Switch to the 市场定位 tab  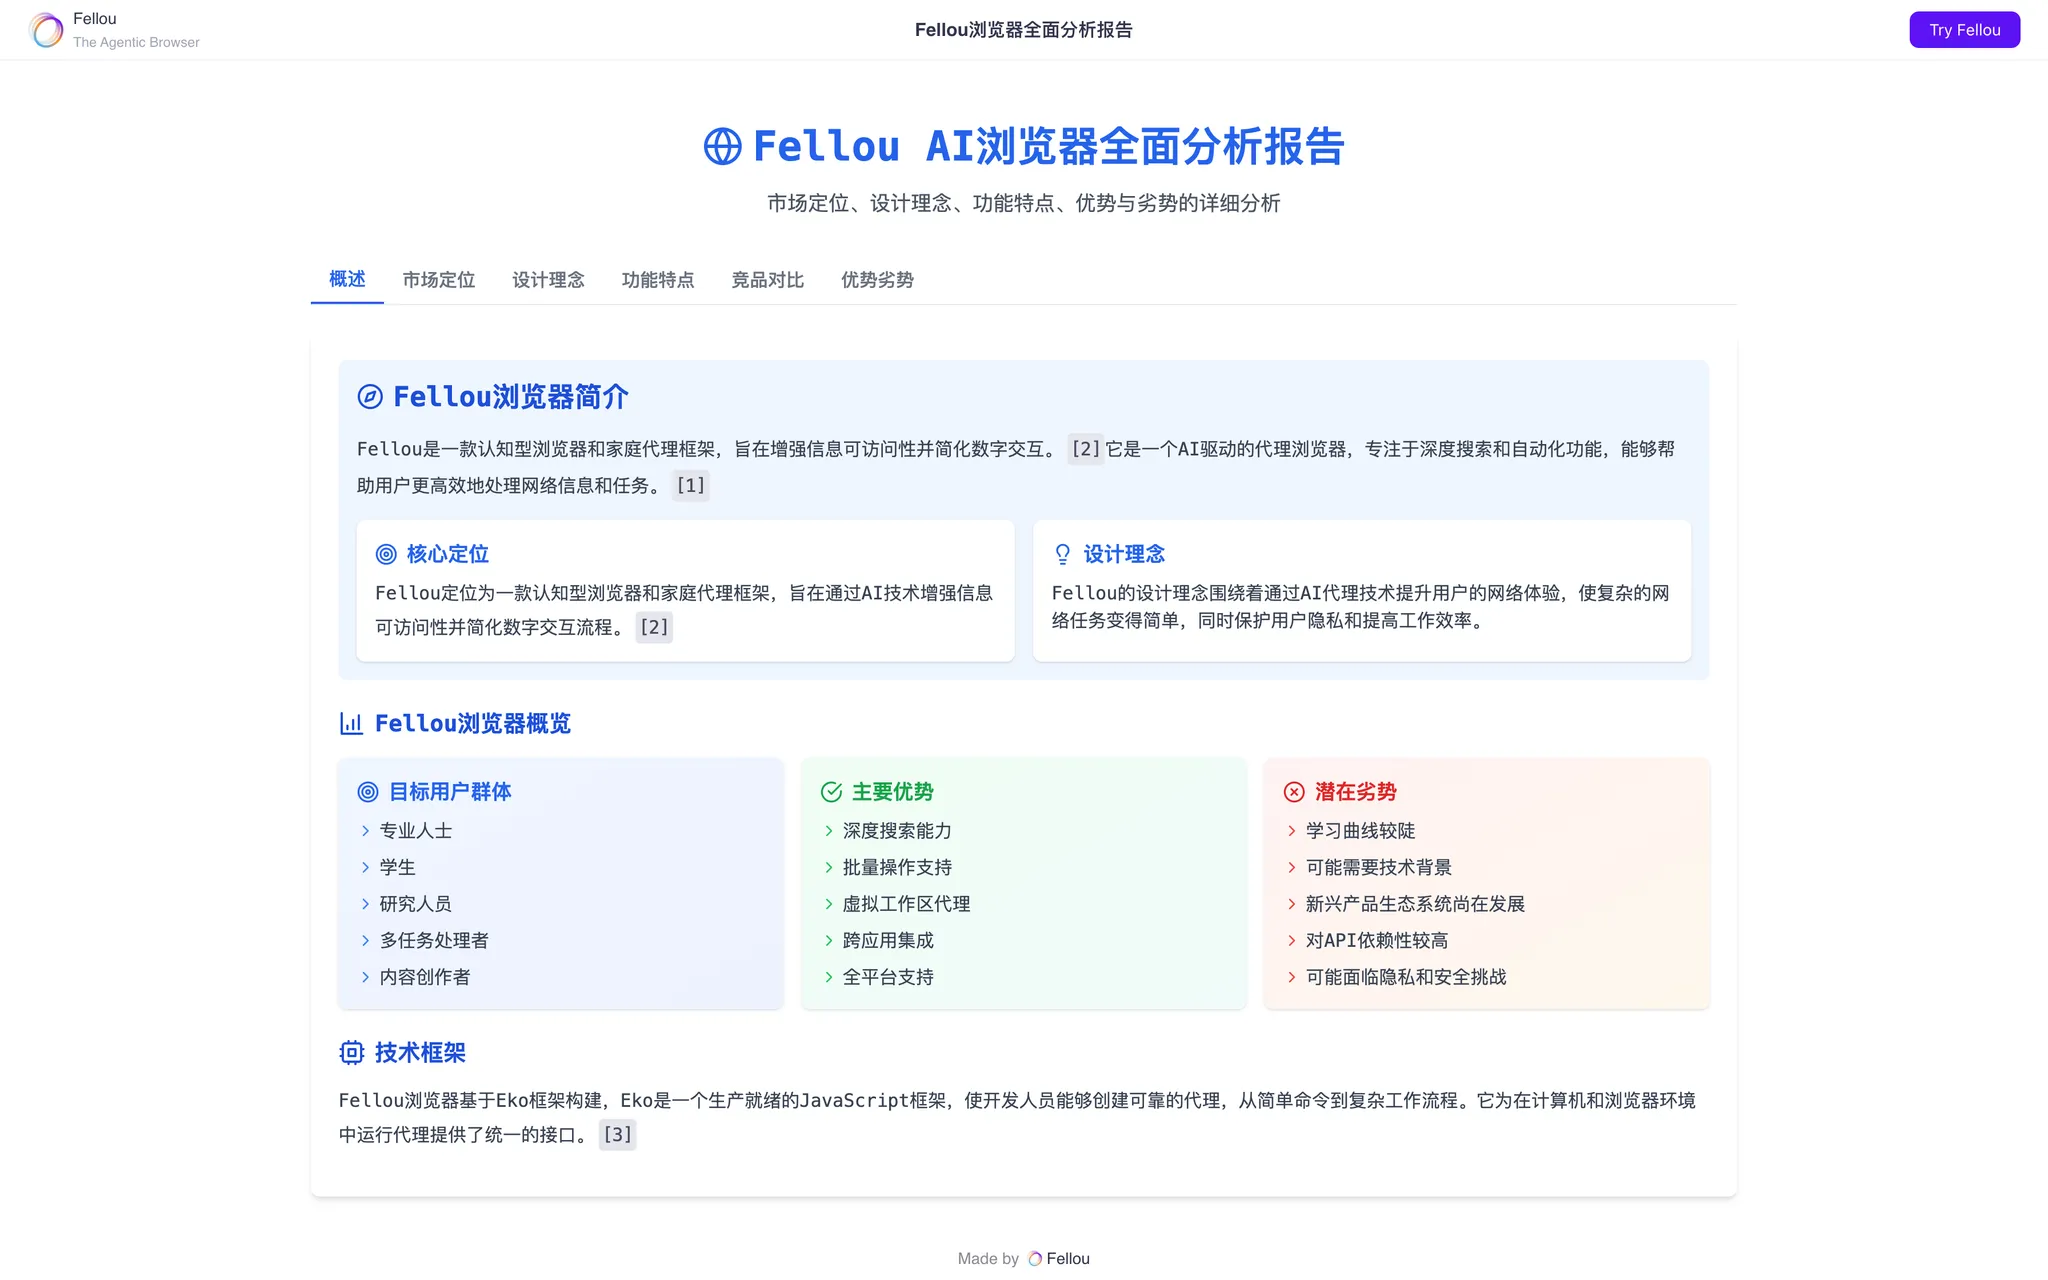click(438, 280)
